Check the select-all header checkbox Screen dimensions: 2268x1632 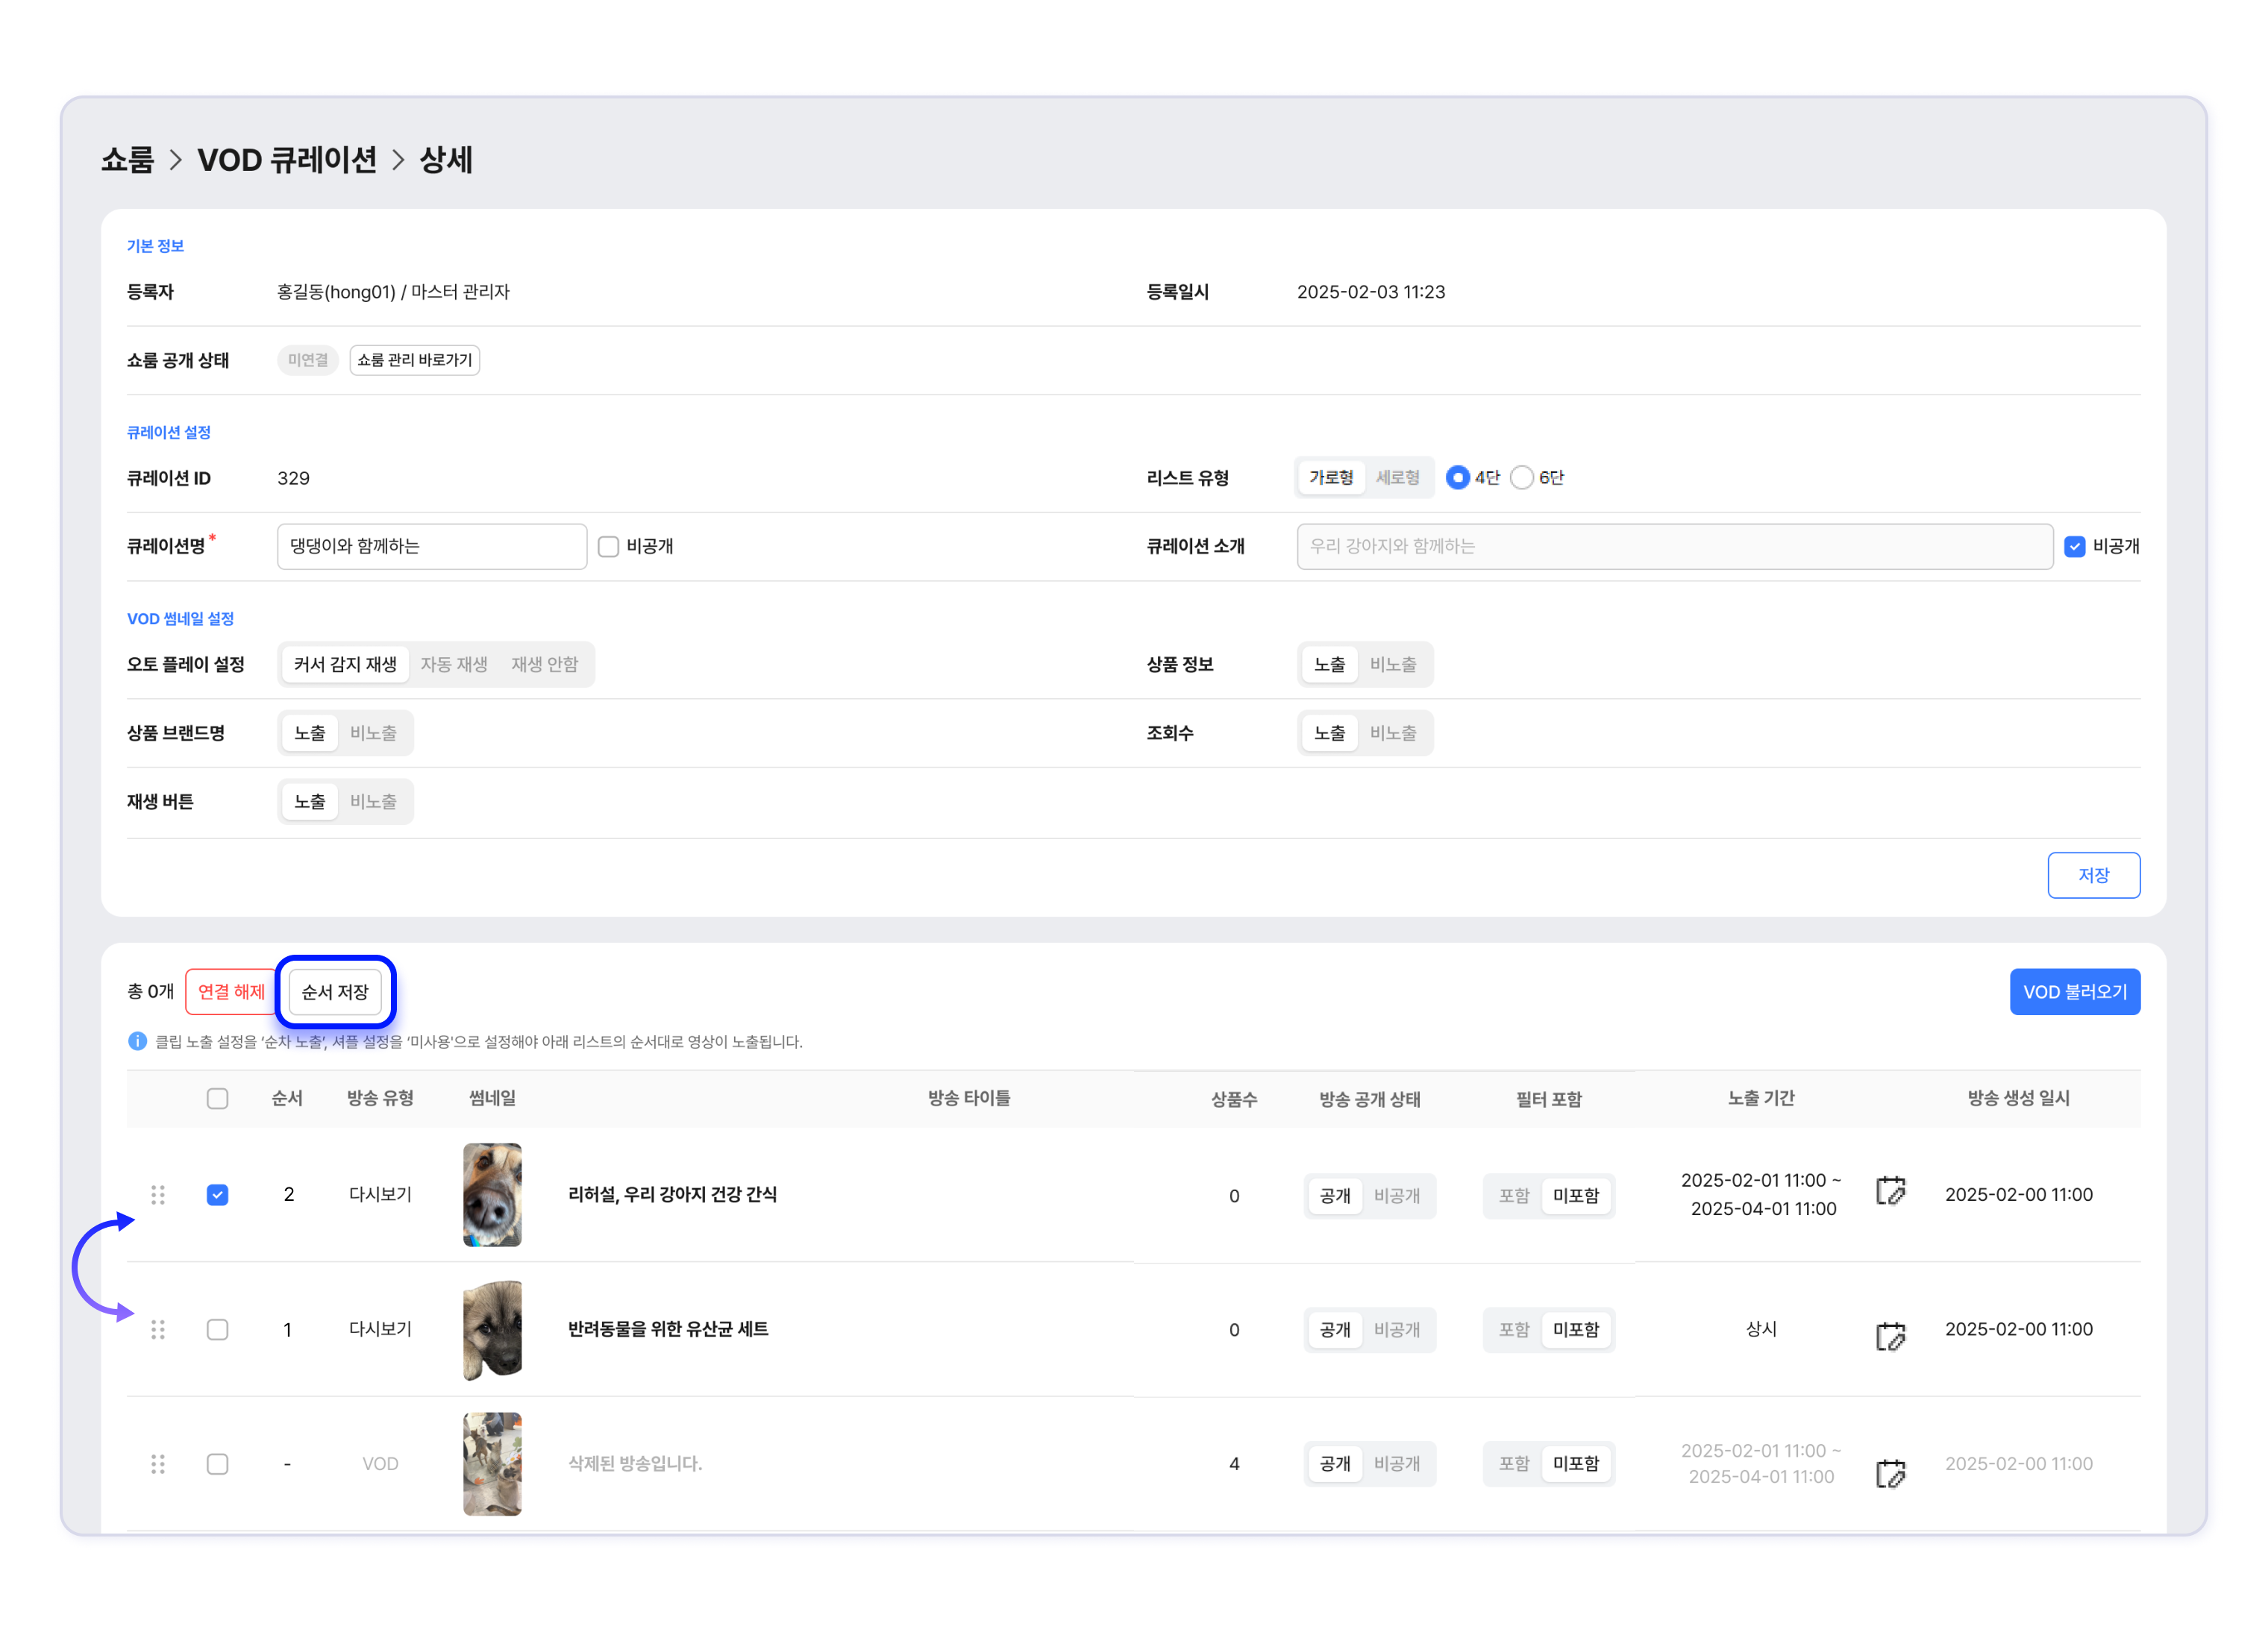point(217,1099)
